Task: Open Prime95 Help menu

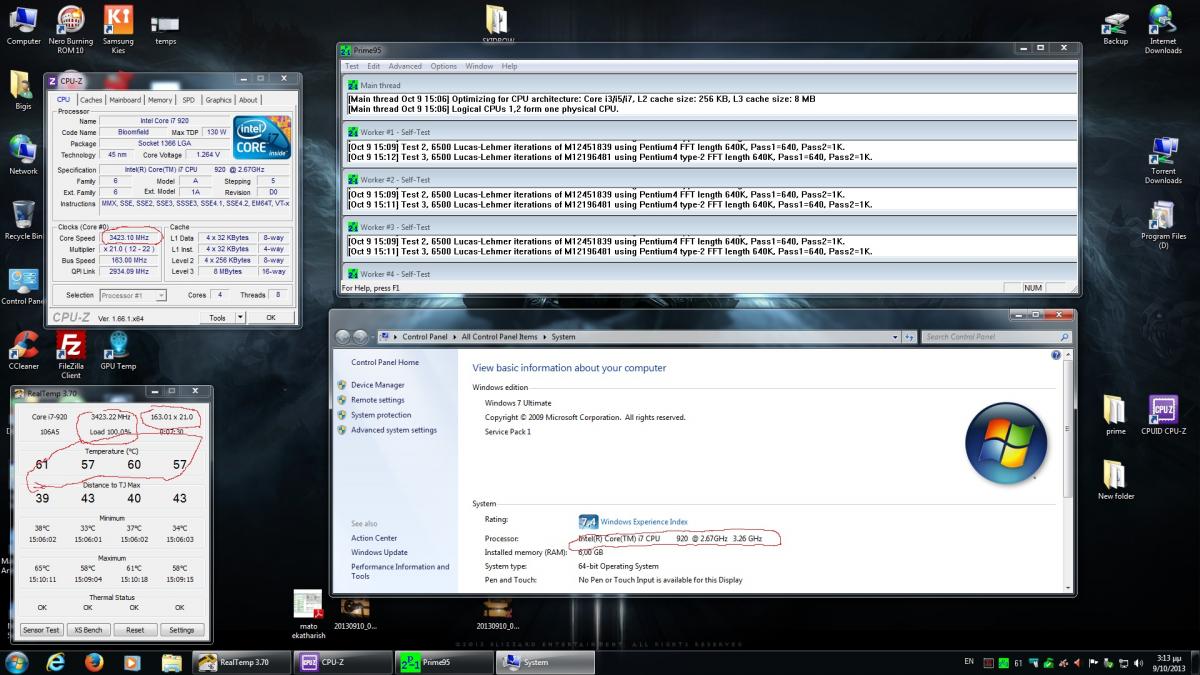Action: [509, 66]
